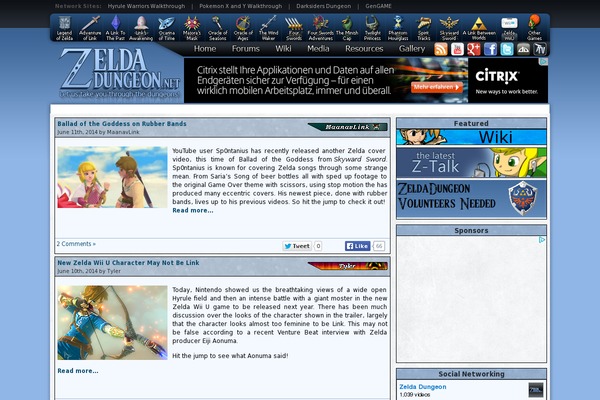Open the Gallery menu item

[412, 49]
